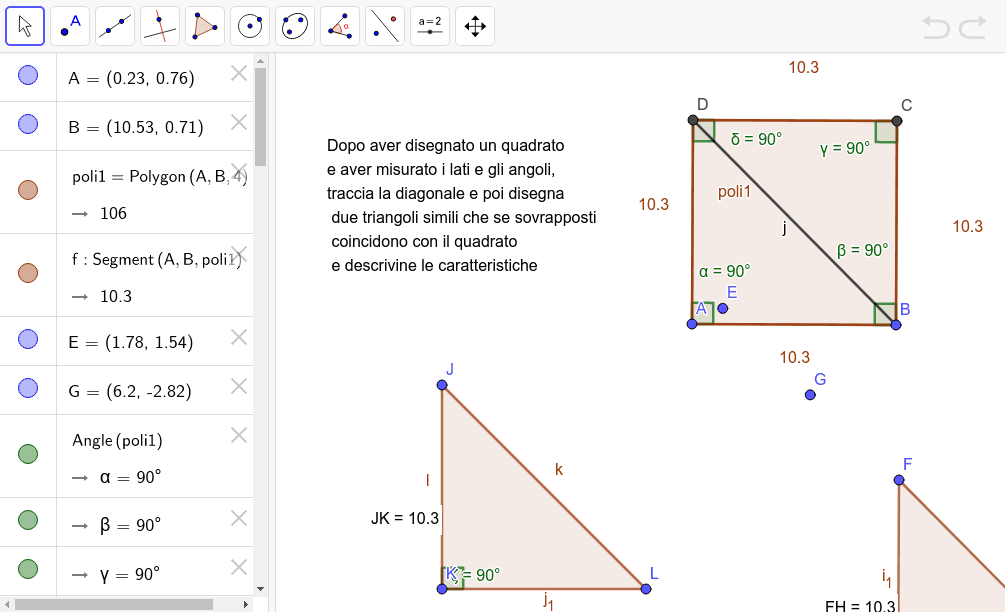
Task: Undo the last action
Action: click(x=936, y=27)
